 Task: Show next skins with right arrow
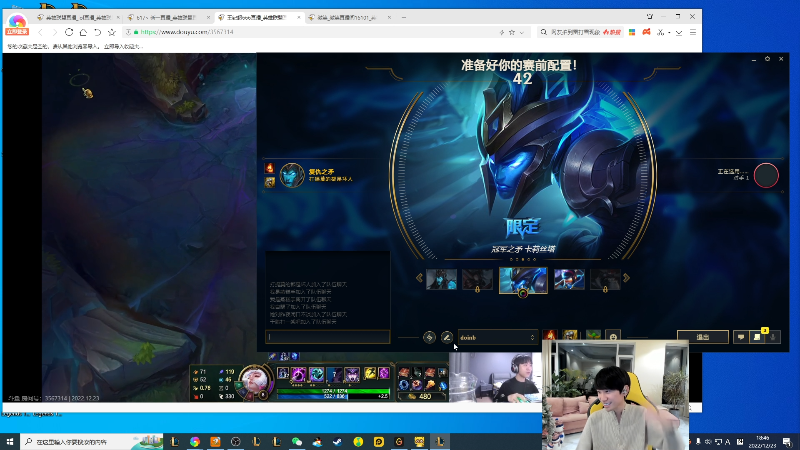(x=627, y=278)
